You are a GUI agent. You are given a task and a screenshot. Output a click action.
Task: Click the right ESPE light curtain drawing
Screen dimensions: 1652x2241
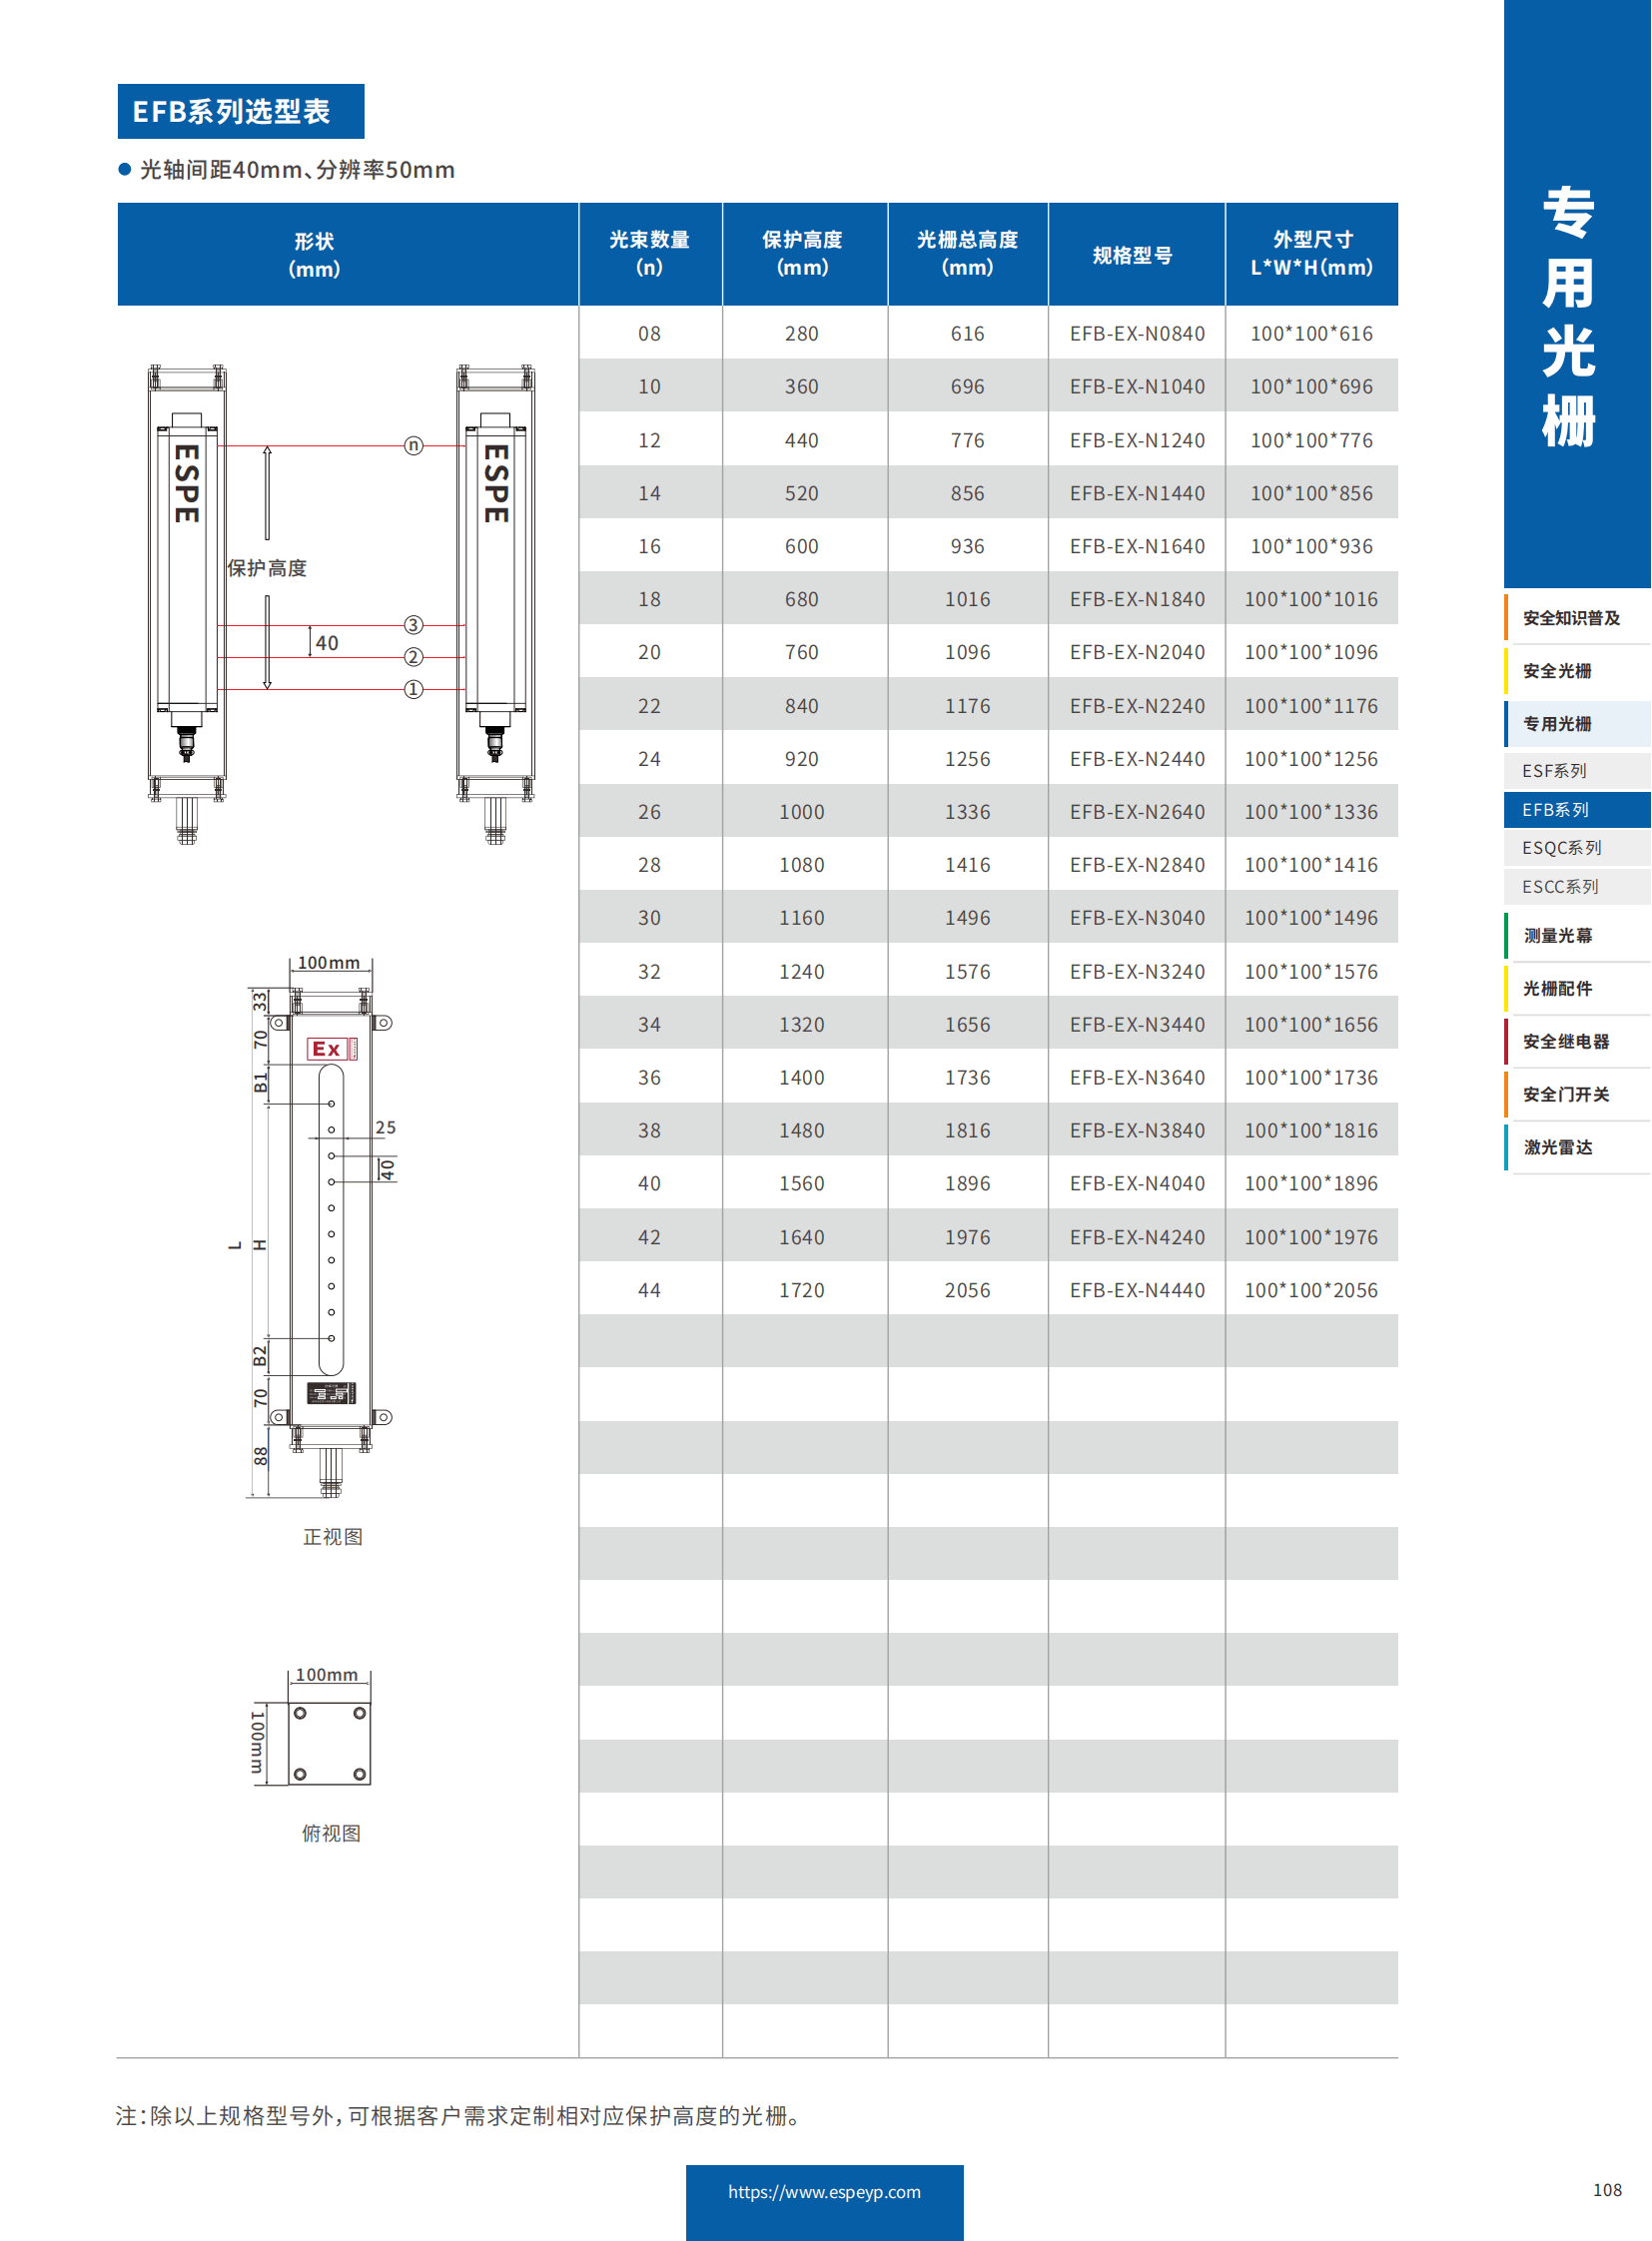coord(496,605)
